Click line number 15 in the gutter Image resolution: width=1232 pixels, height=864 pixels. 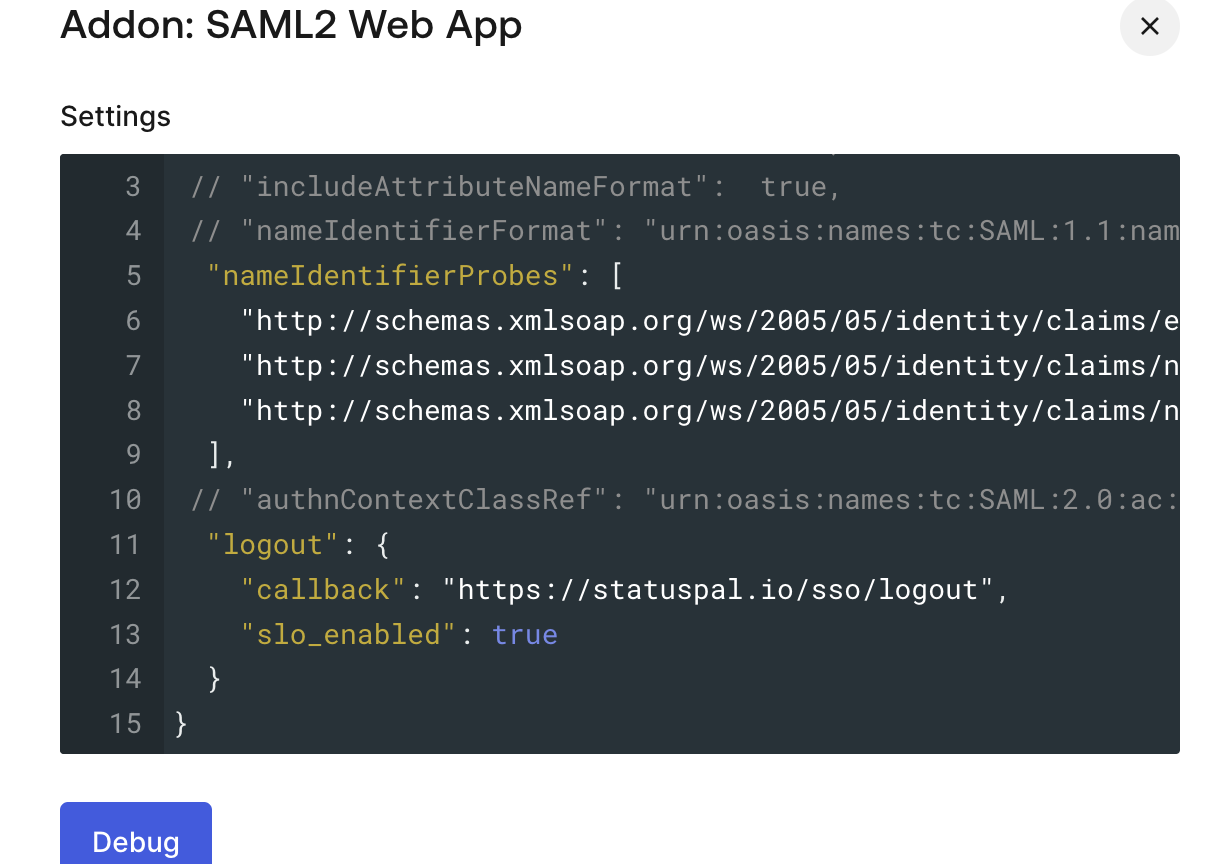coord(125,724)
